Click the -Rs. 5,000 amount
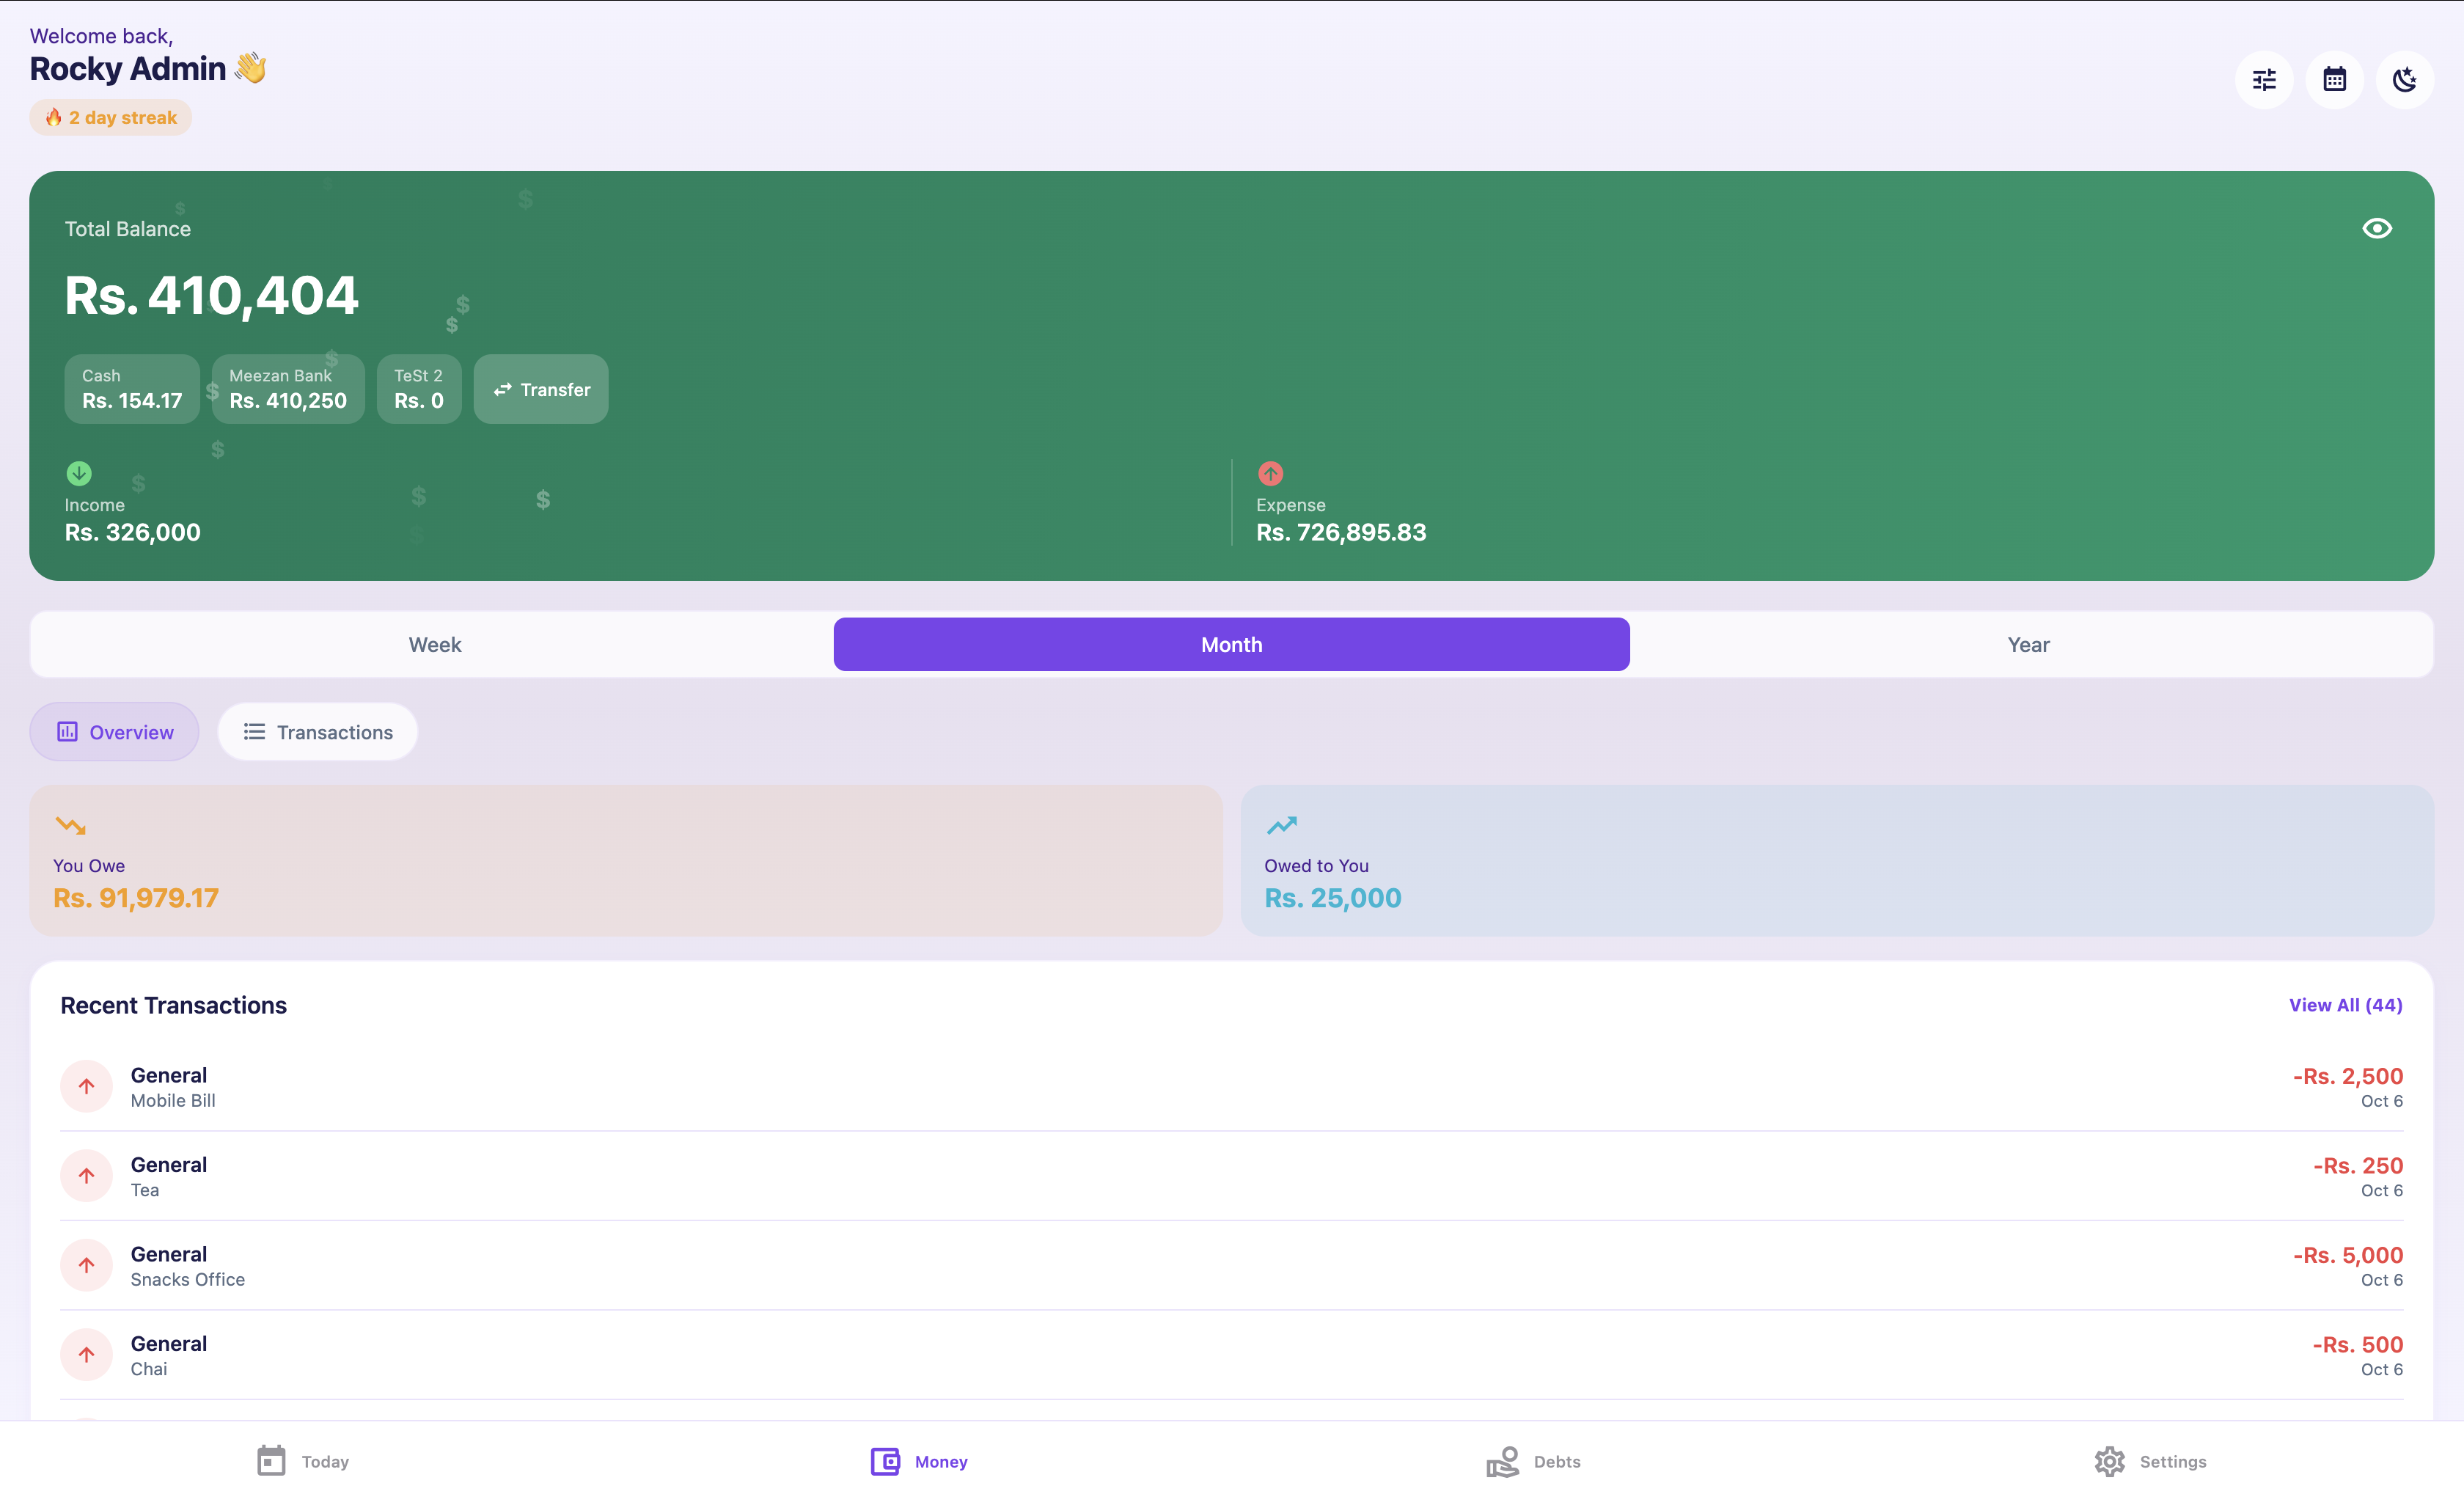The image size is (2464, 1505). pos(2347,1255)
